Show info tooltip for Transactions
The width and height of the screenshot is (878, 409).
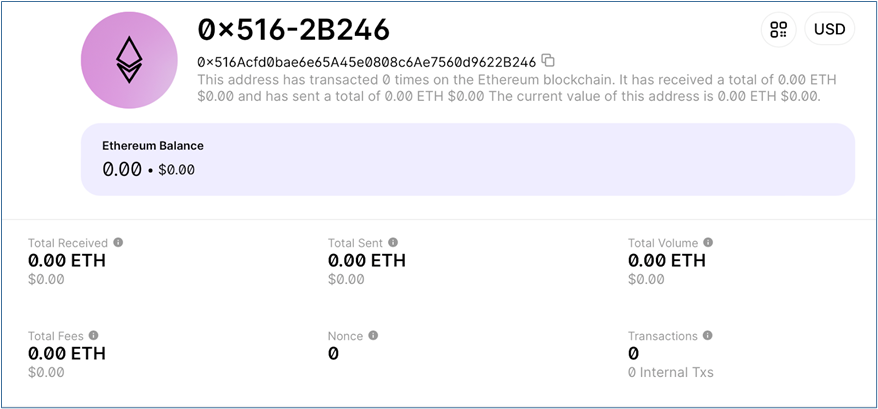[x=708, y=335]
